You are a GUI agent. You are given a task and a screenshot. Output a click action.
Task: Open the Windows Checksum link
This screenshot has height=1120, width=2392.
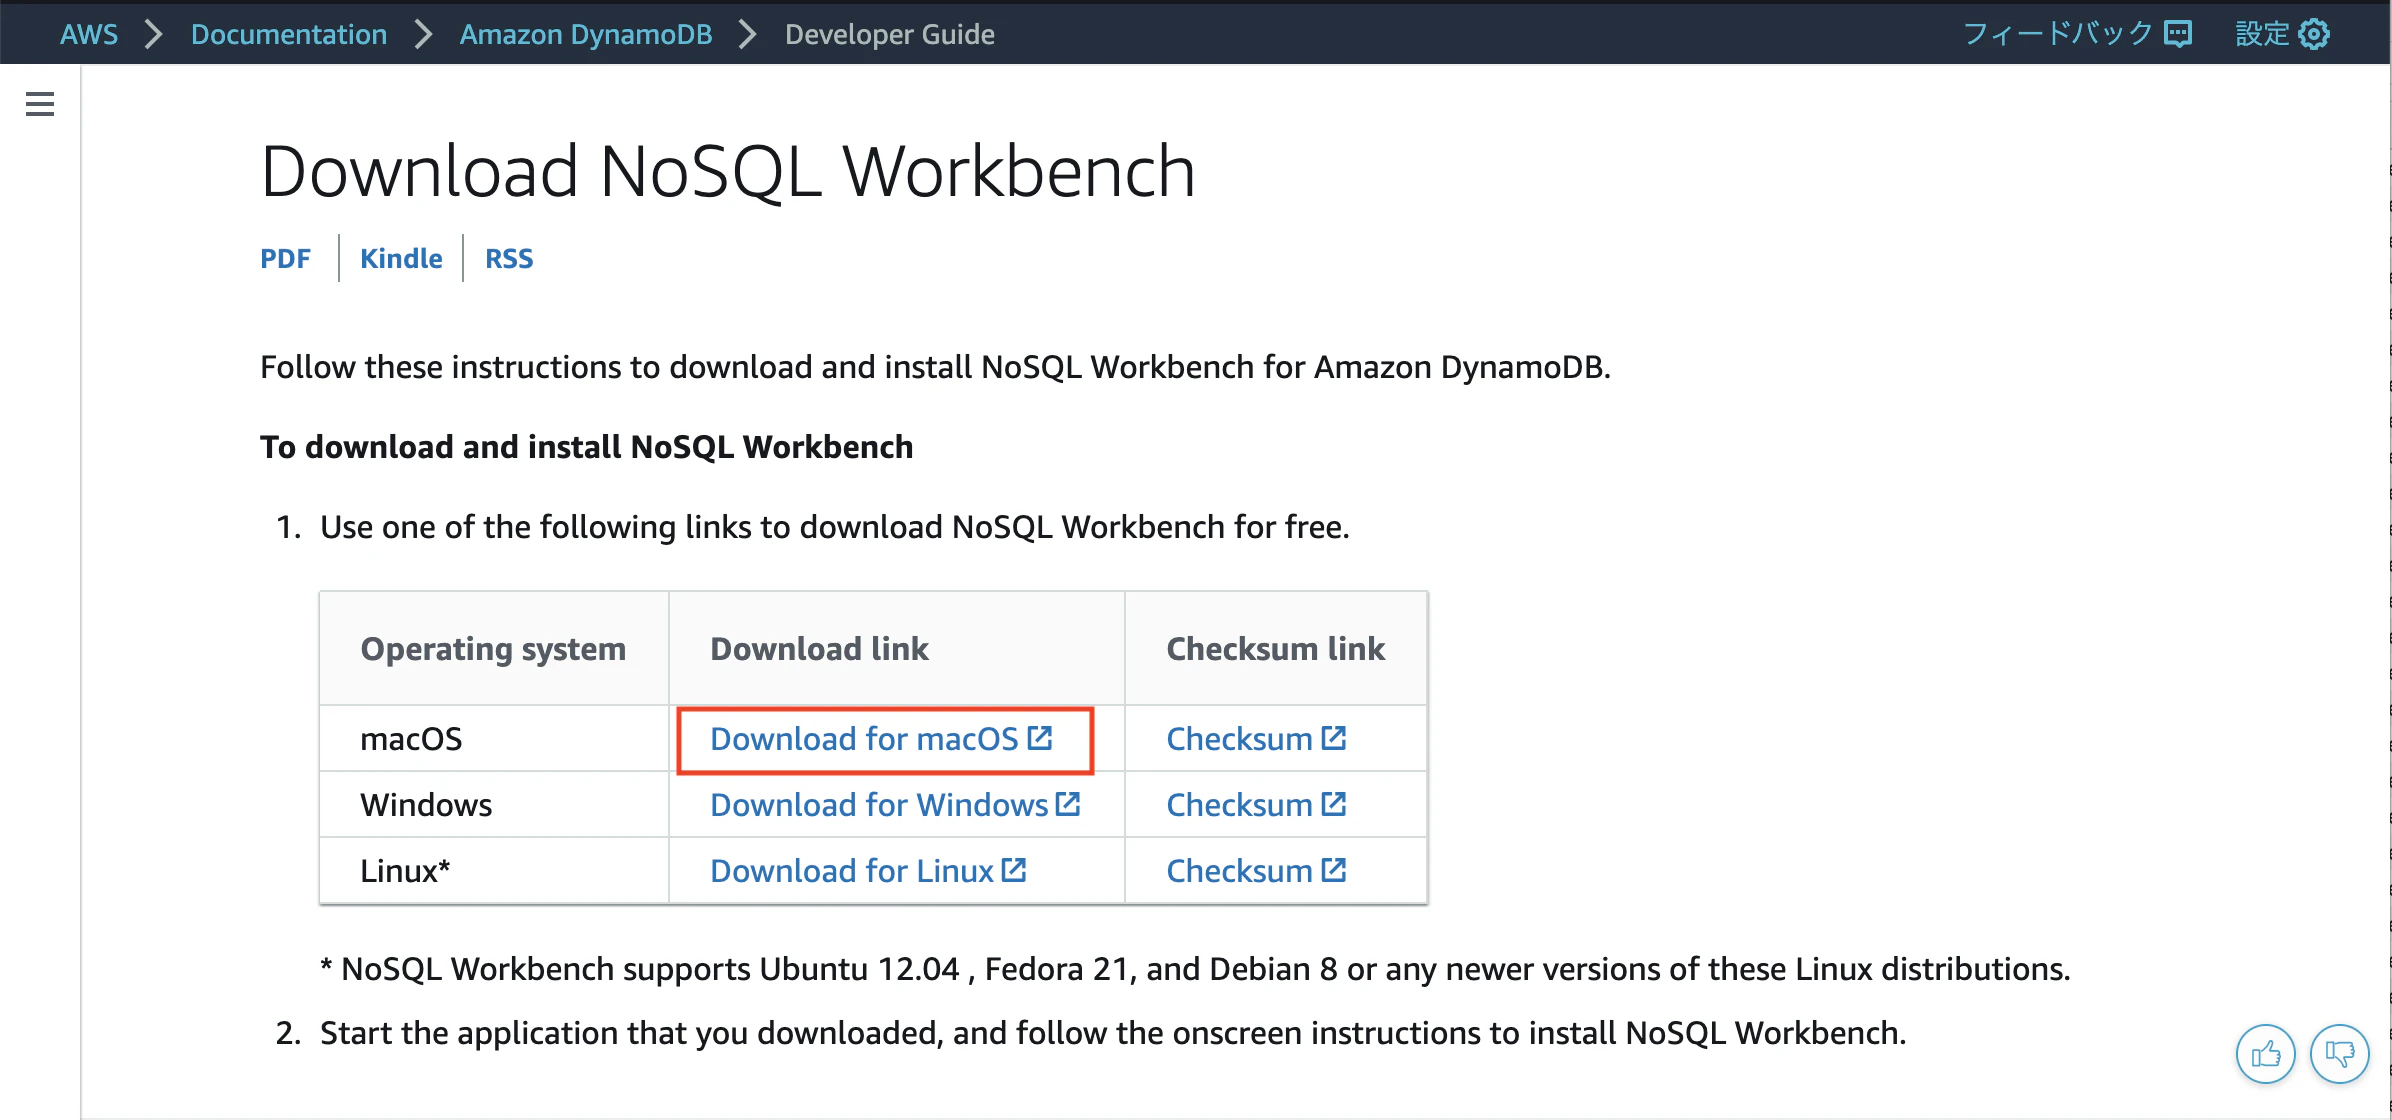point(1239,805)
